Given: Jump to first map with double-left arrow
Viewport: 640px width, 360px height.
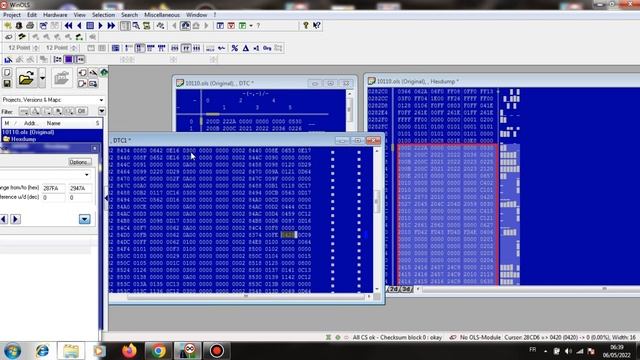Looking at the screenshot, I should [x=69, y=26].
